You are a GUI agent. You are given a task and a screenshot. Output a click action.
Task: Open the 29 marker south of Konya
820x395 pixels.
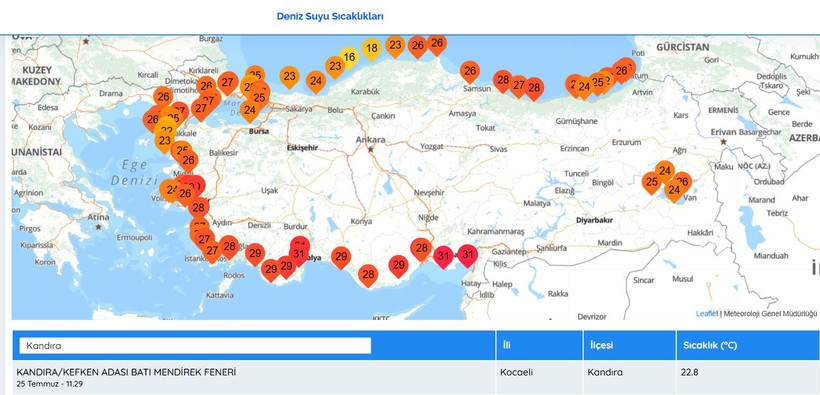click(x=341, y=257)
